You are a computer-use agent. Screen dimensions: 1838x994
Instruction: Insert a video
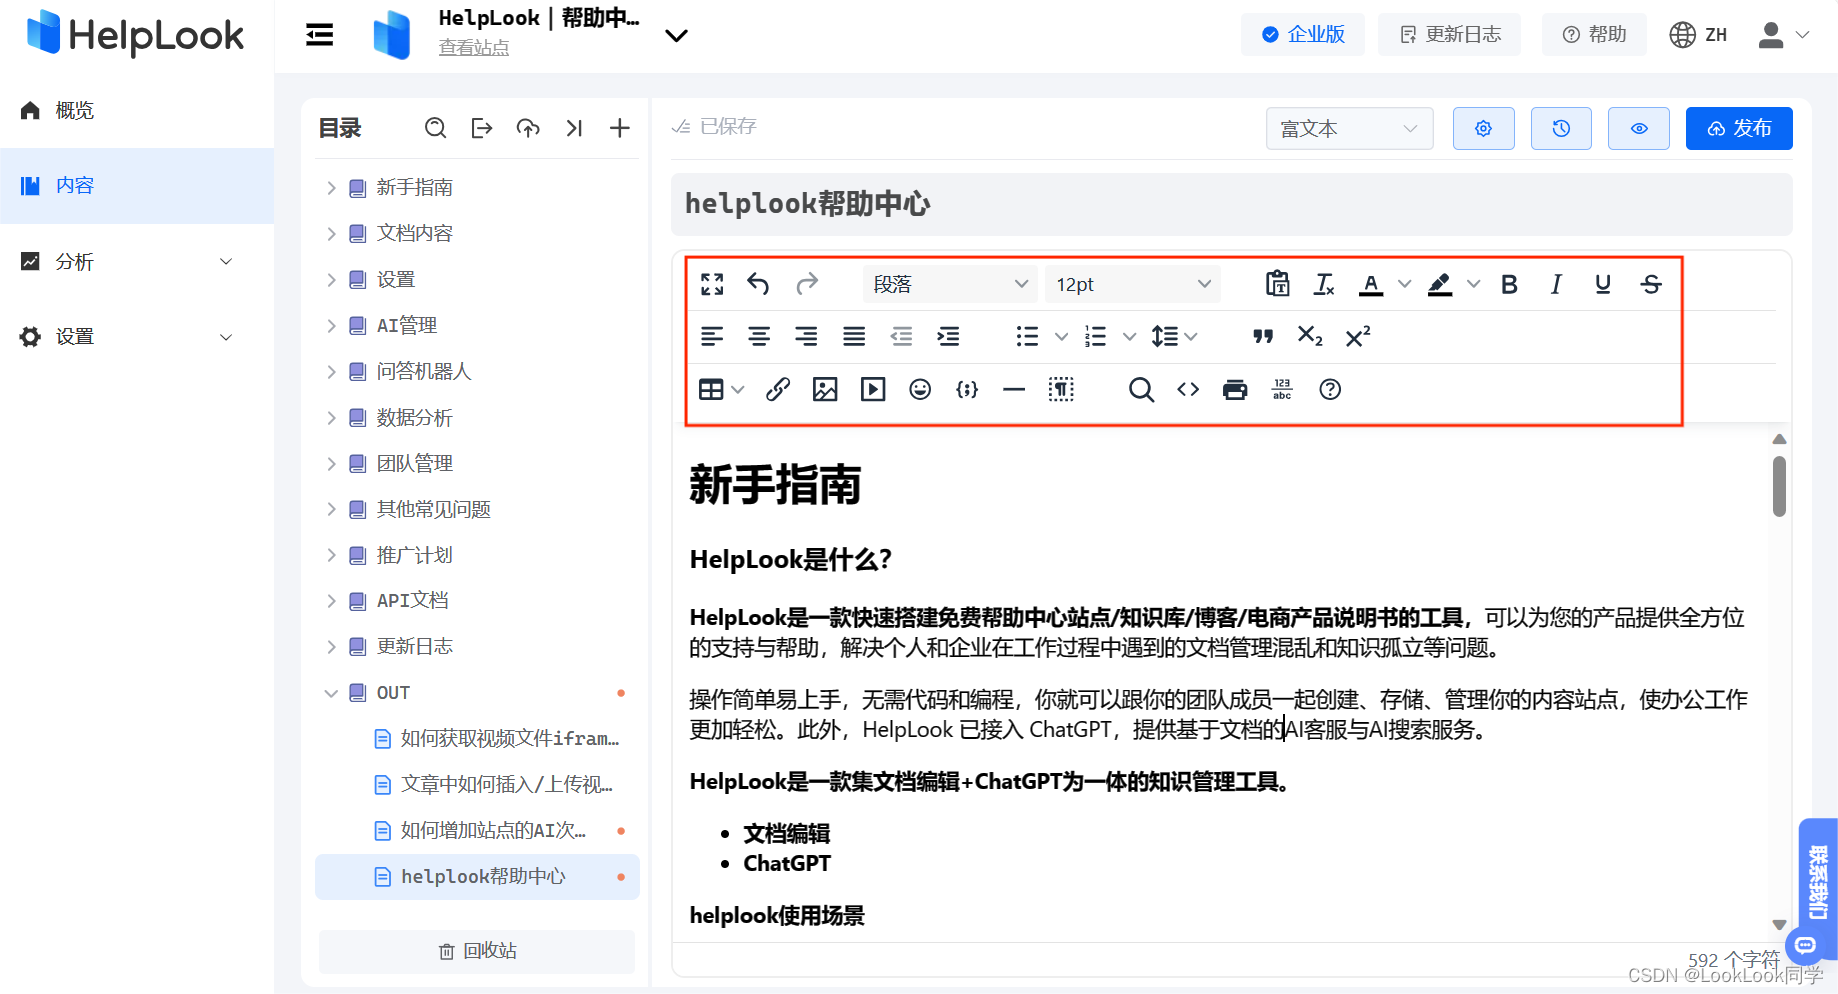871,389
